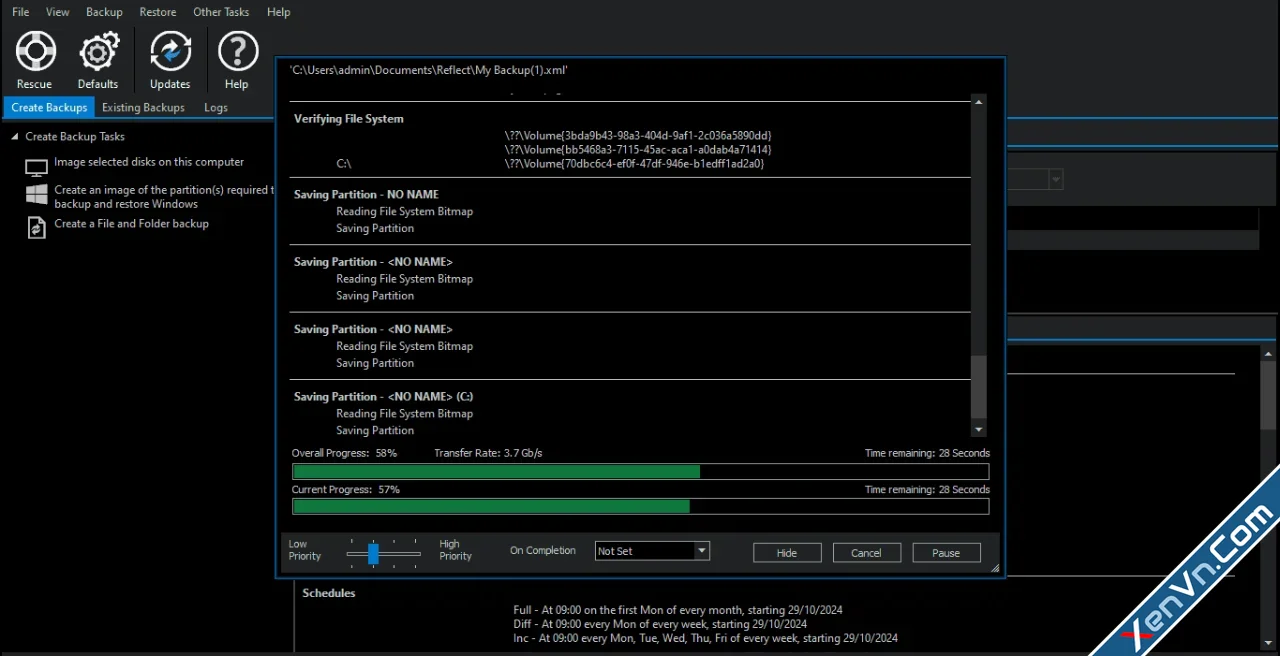Select Create an image of the partition(s) required
Screen dimensions: 1280x656
point(164,196)
